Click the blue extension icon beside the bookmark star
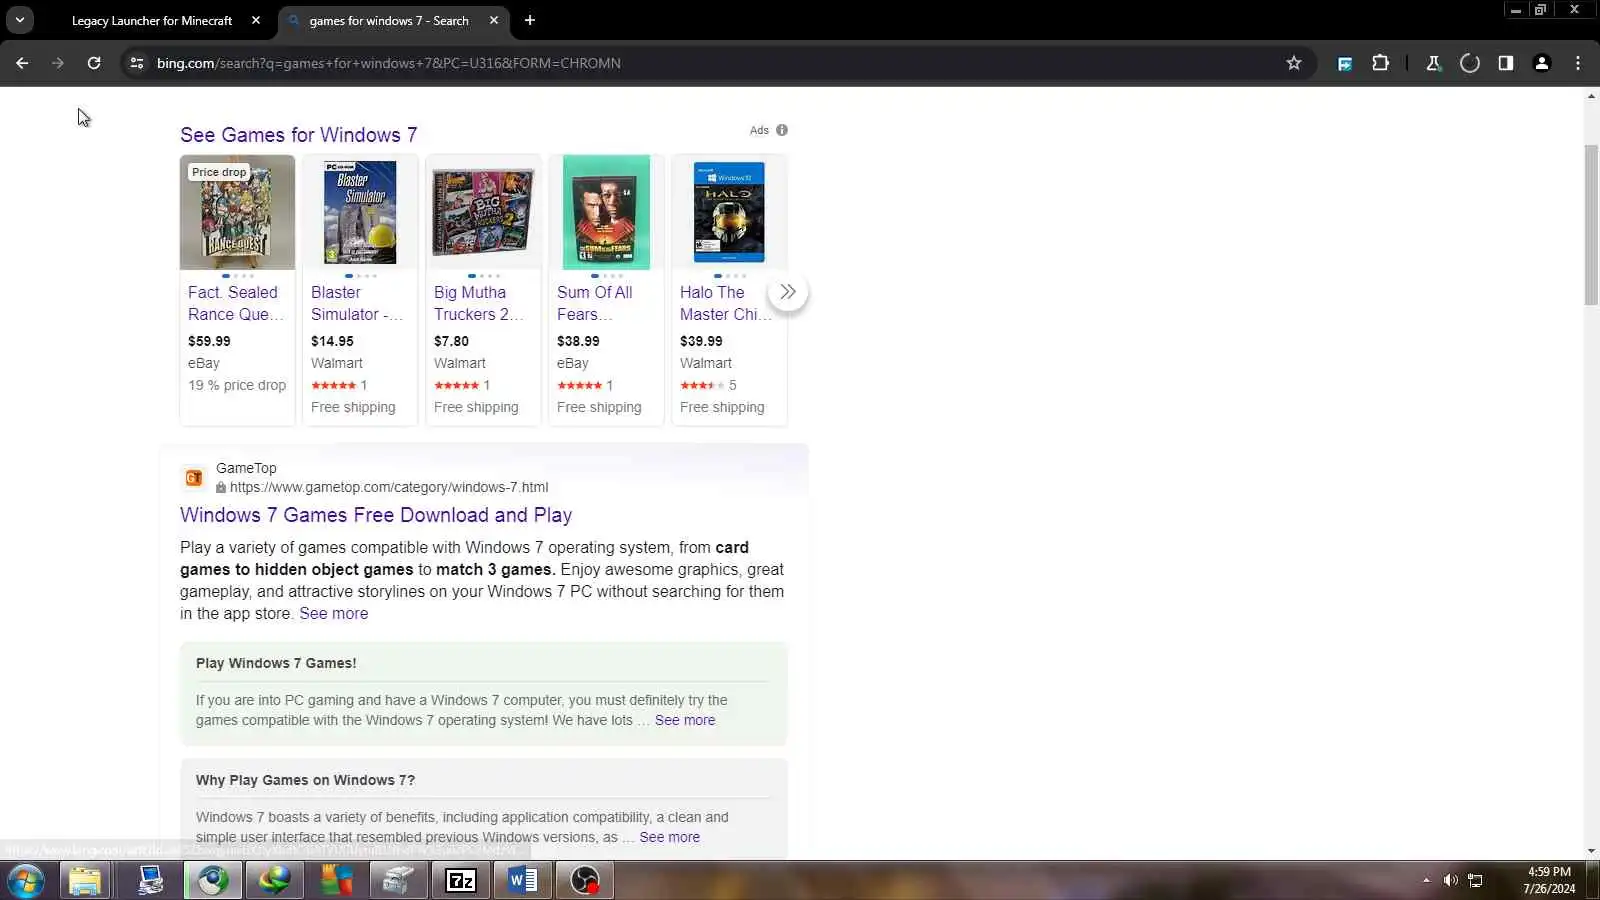 coord(1345,63)
